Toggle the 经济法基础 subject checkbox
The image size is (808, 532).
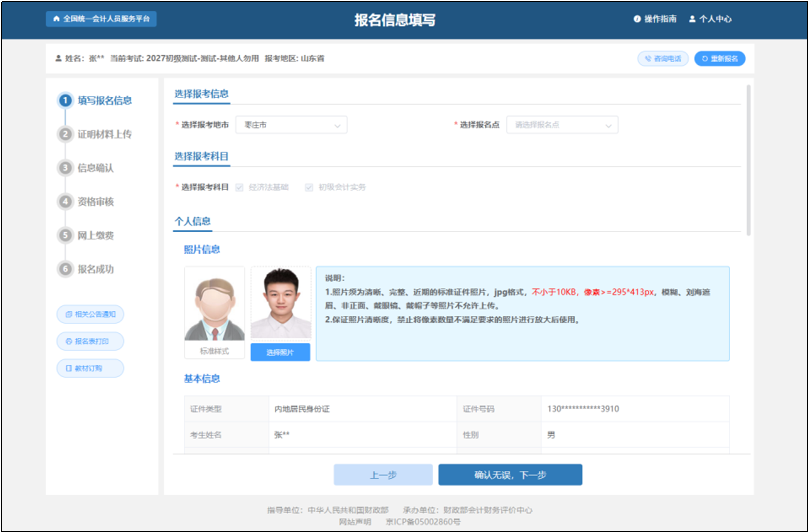click(x=239, y=187)
